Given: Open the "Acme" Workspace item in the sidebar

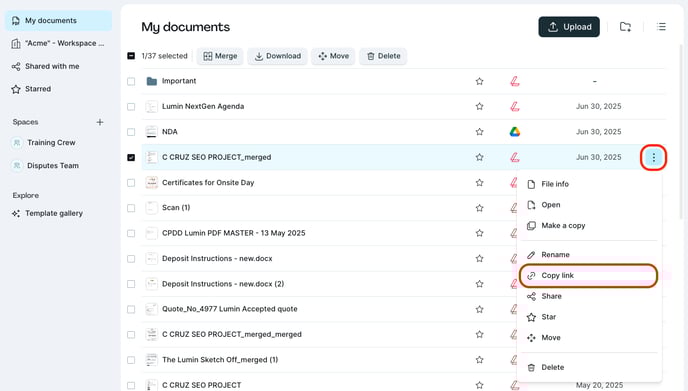Looking at the screenshot, I should pyautogui.click(x=58, y=43).
